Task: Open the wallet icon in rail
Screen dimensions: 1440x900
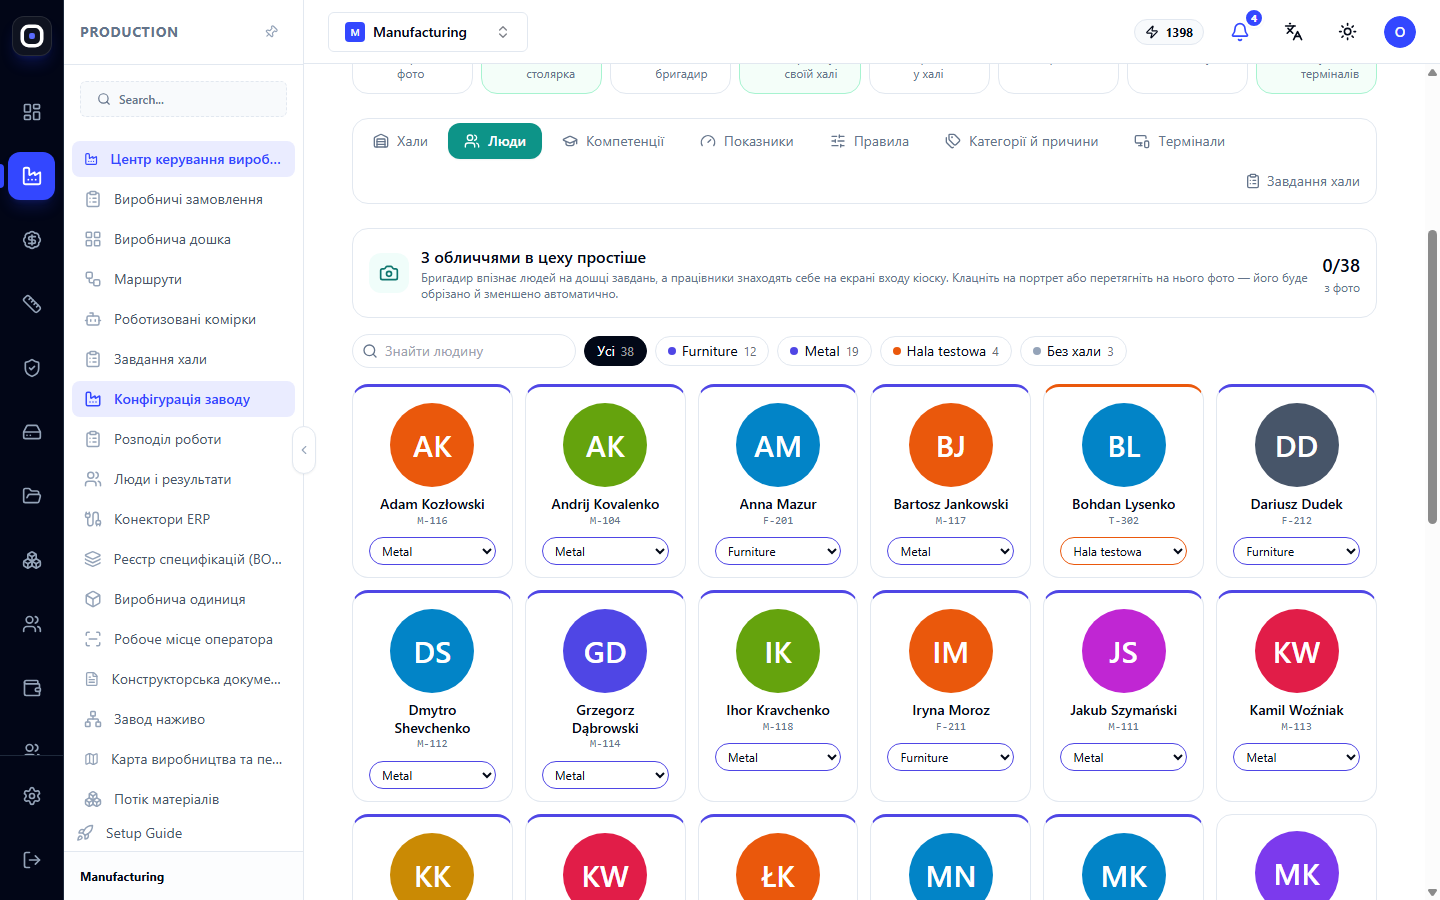Action: (32, 688)
